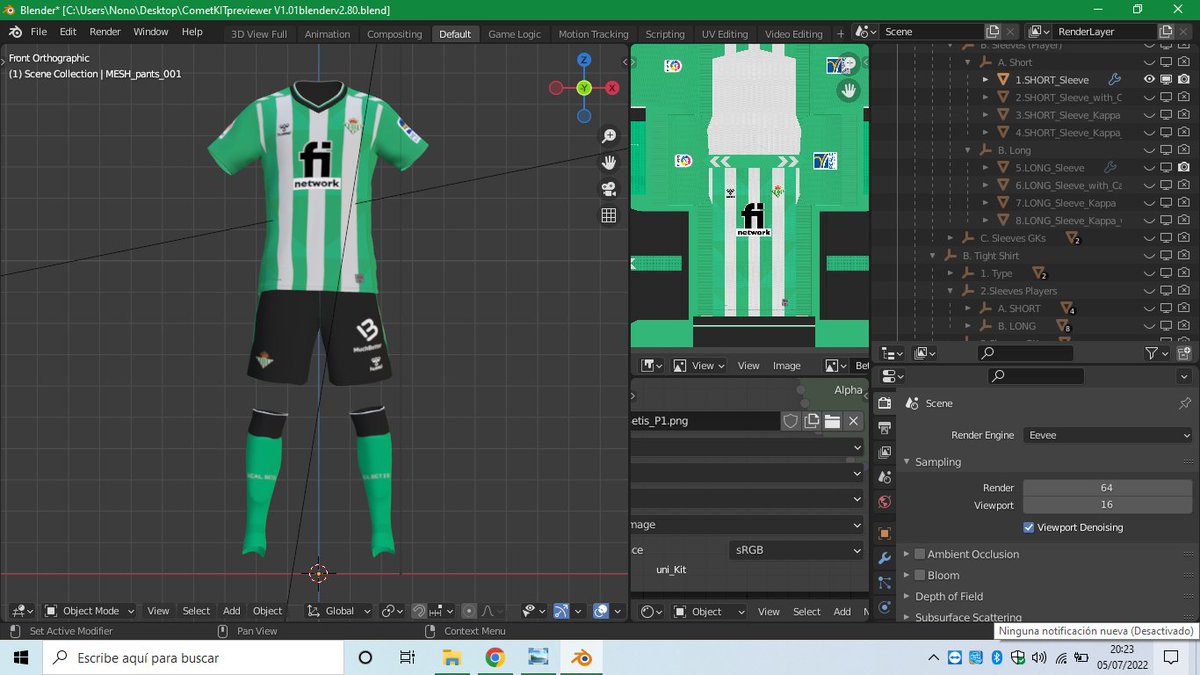Click Select in 3D viewport header
This screenshot has width=1200, height=675.
(x=196, y=611)
